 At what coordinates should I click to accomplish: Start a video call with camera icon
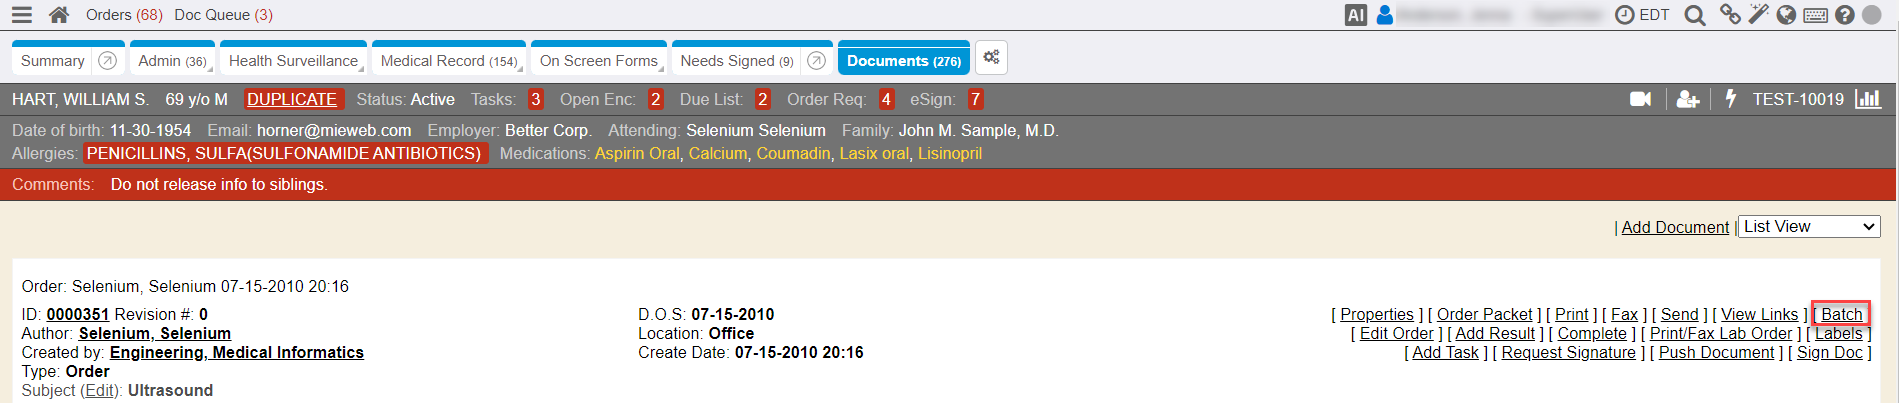coord(1641,99)
